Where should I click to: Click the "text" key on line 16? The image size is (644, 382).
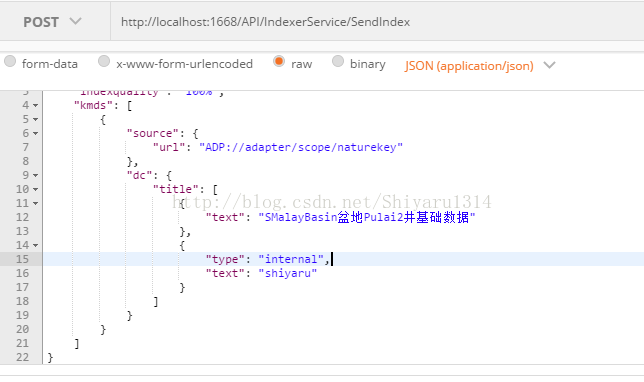point(225,273)
